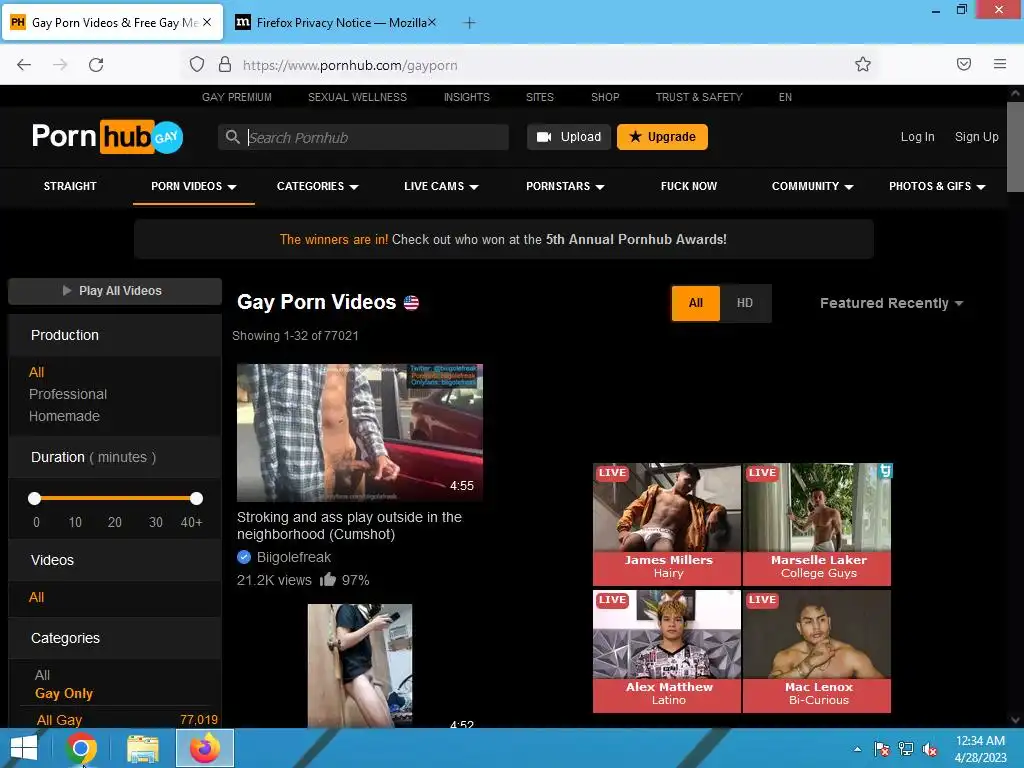Viewport: 1024px width, 768px height.
Task: Select All under Categories
Action: click(42, 675)
